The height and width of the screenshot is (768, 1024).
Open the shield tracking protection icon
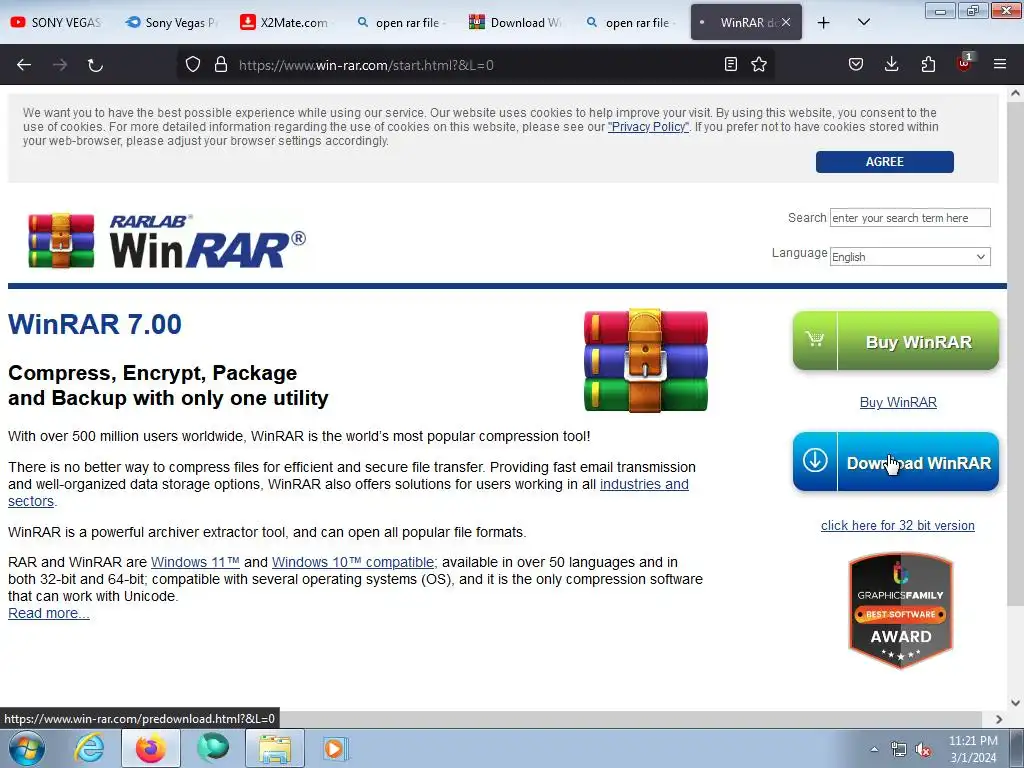(x=193, y=65)
